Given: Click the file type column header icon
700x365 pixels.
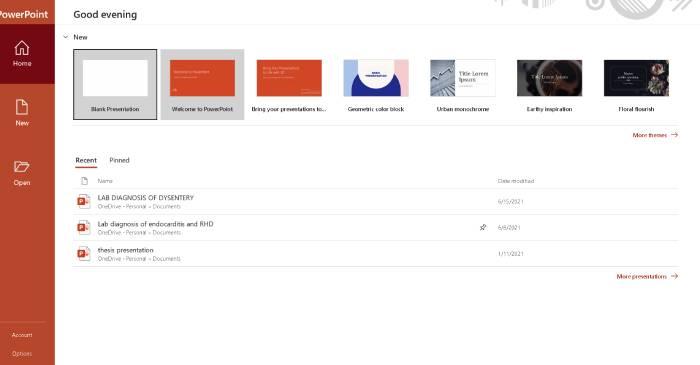Looking at the screenshot, I should (84, 181).
